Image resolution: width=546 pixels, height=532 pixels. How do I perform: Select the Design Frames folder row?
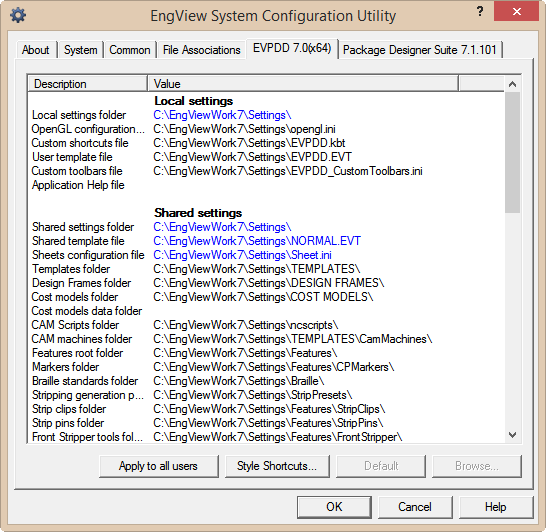pyautogui.click(x=266, y=283)
